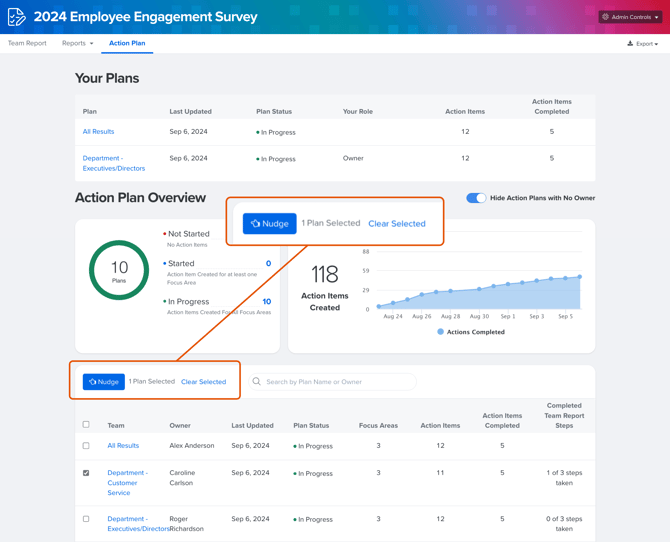Viewport: 670px width, 542px height.
Task: Check the All Results row checkbox
Action: tap(86, 446)
